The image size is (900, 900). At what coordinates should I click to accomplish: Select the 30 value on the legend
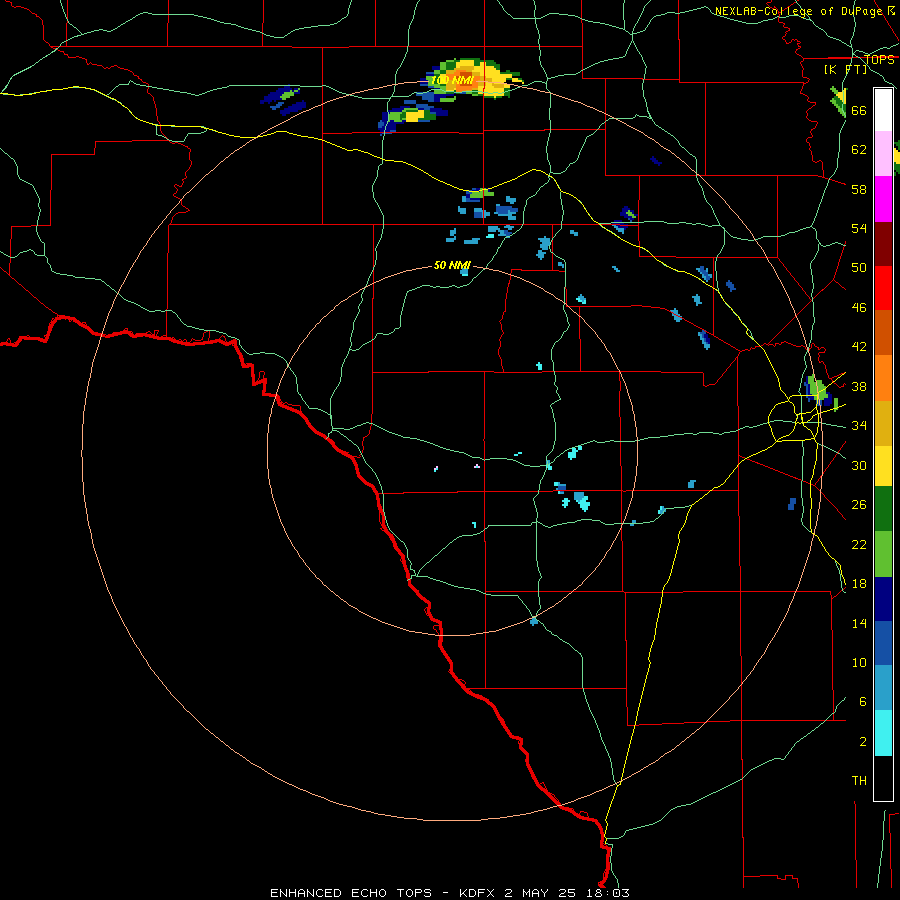(x=859, y=465)
